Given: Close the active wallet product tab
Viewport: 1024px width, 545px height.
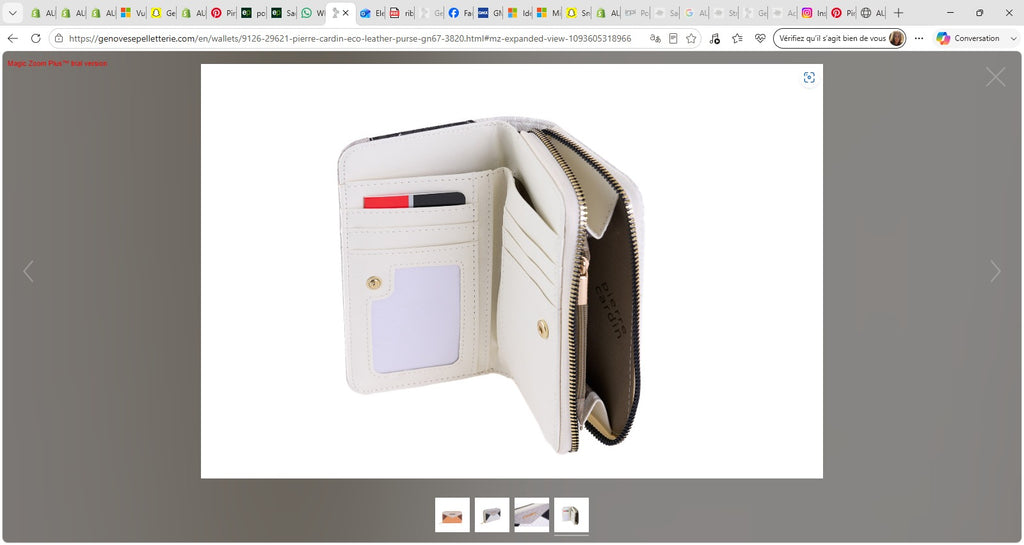Looking at the screenshot, I should click(345, 12).
